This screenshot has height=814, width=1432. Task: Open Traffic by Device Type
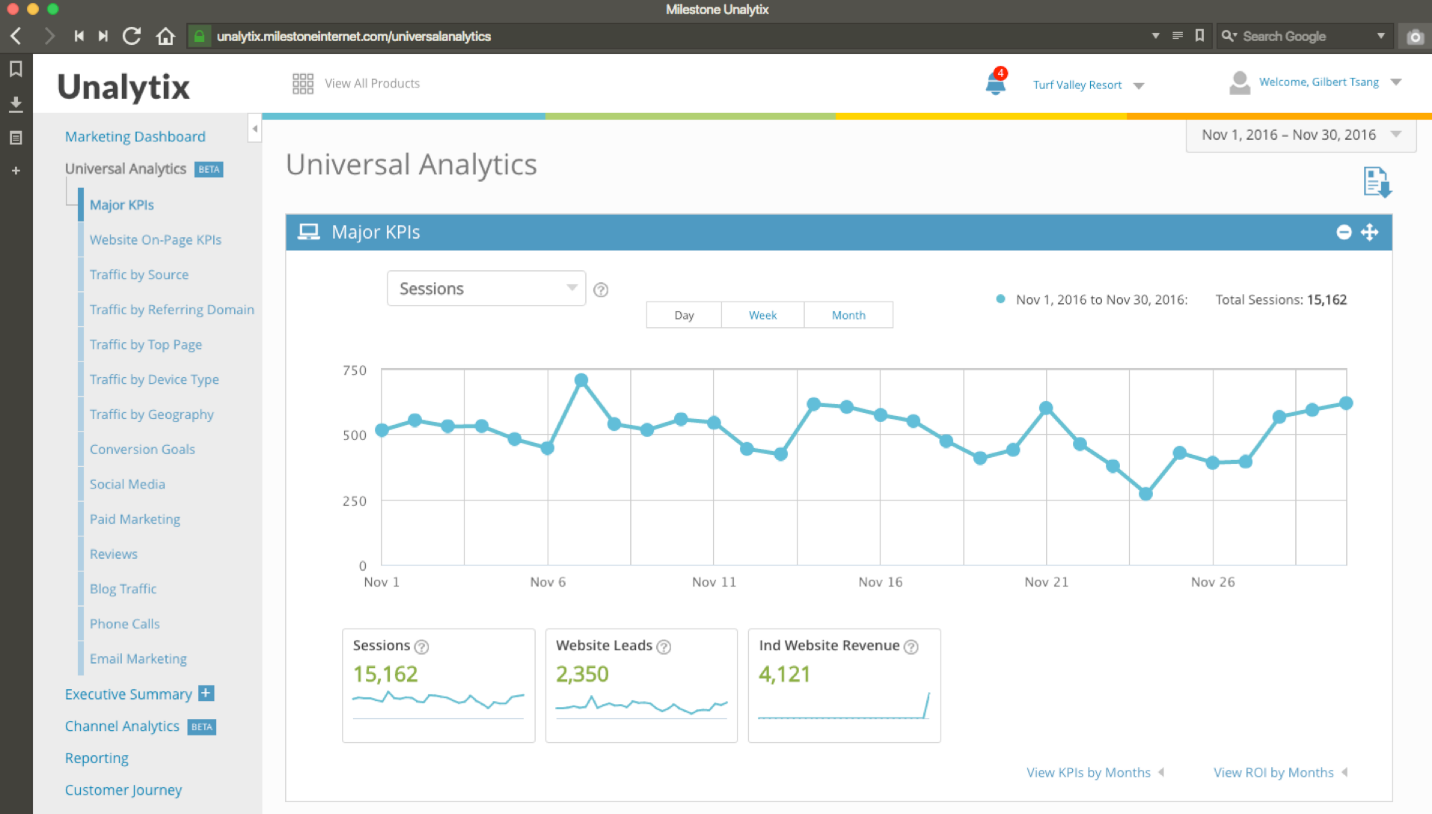154,380
